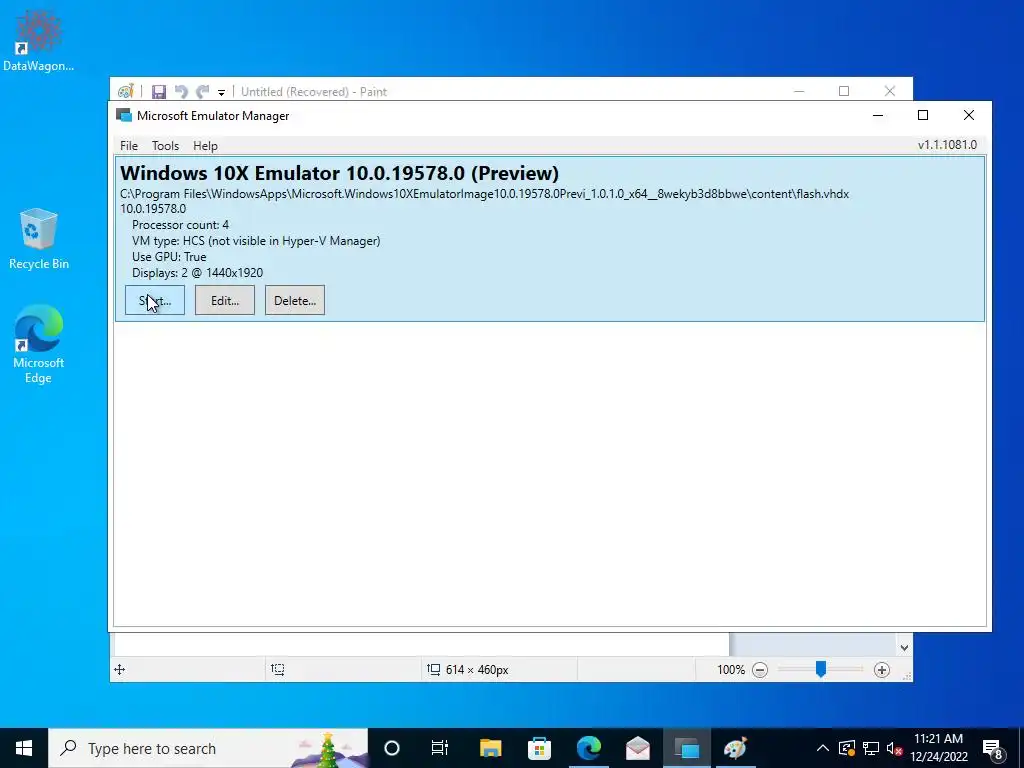
Task: Click the cursor position icon in Paint status bar
Action: click(120, 669)
